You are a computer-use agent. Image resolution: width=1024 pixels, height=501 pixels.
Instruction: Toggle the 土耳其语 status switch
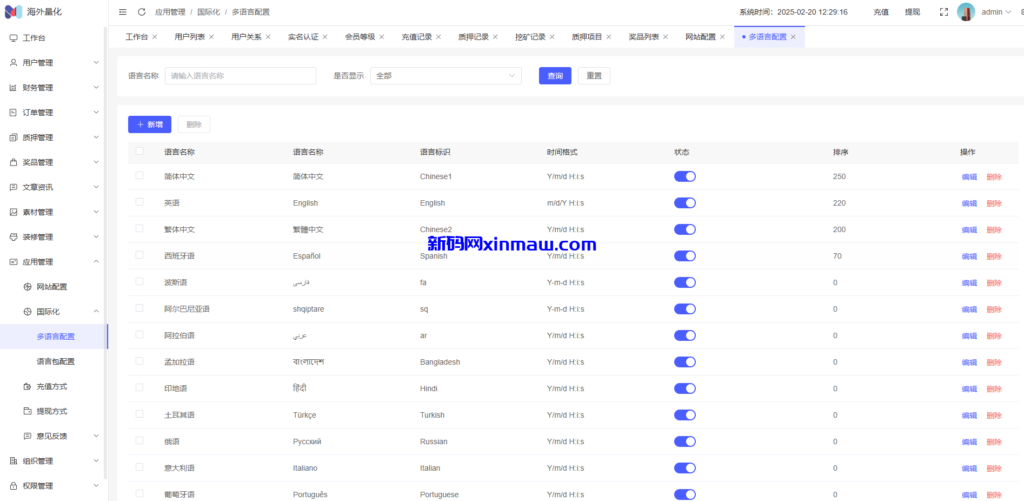click(x=684, y=415)
